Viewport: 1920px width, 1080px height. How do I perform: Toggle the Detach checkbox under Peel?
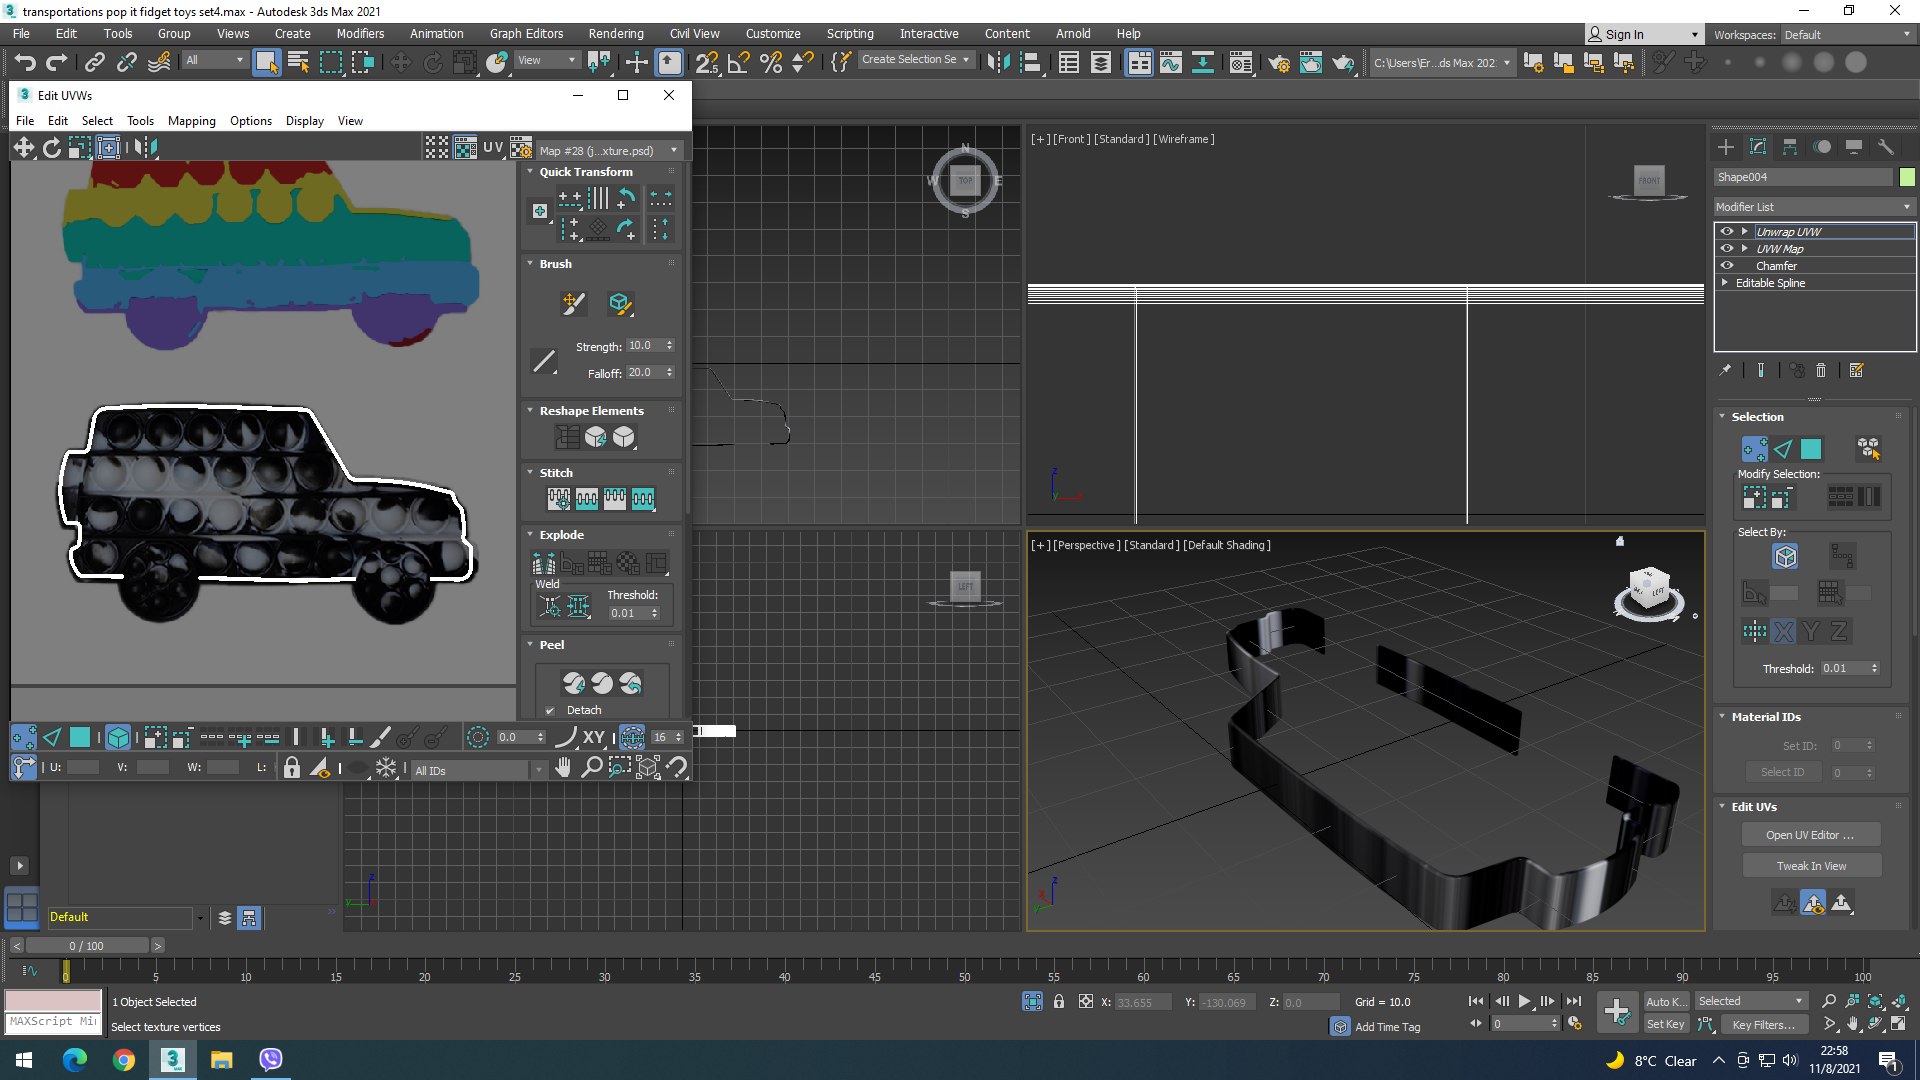tap(550, 710)
